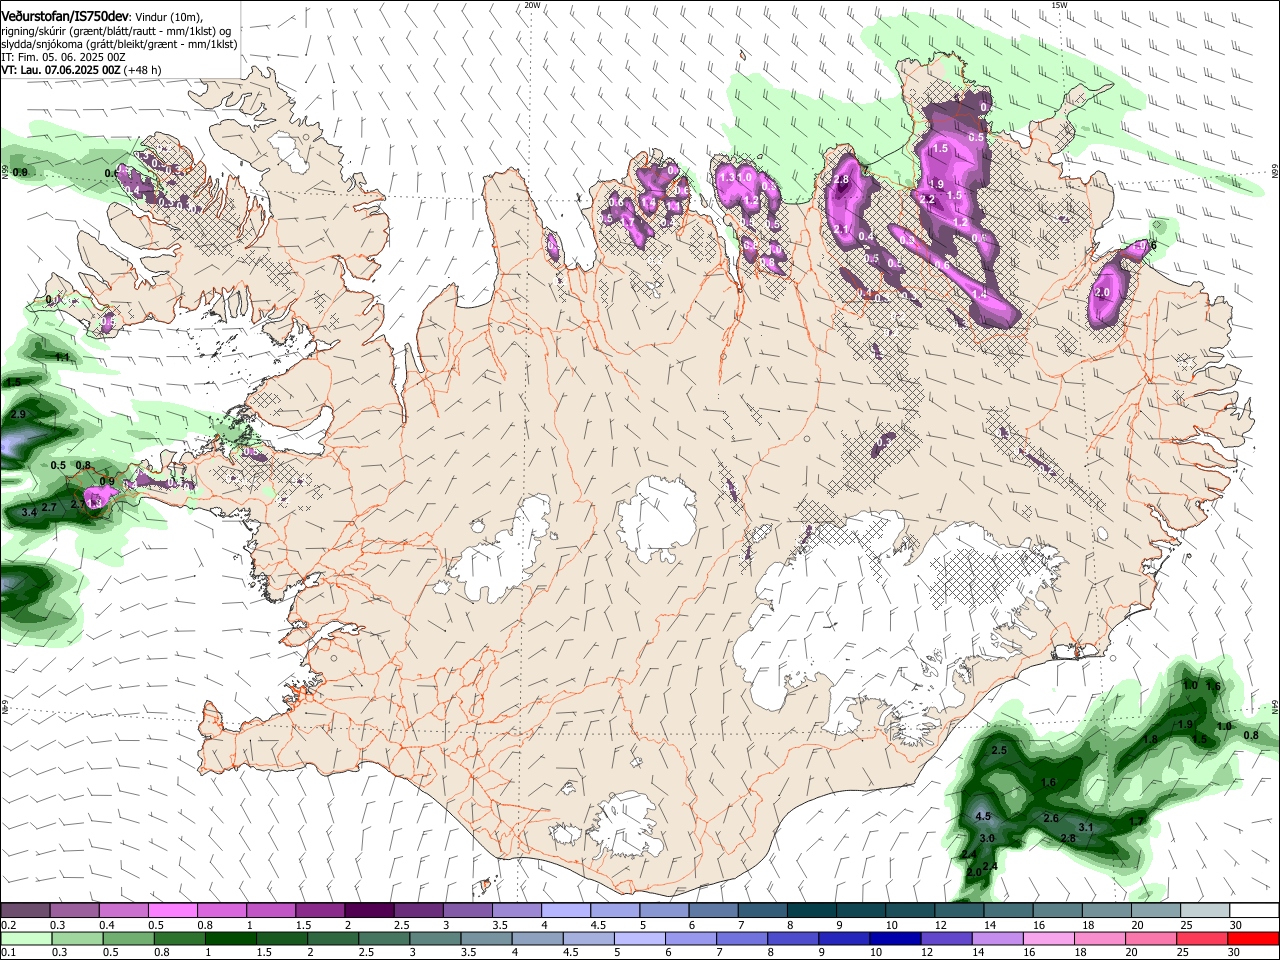Screen dimensions: 1280x960
Task: Click the '2.7' value beside 3.4
Action: click(x=49, y=509)
